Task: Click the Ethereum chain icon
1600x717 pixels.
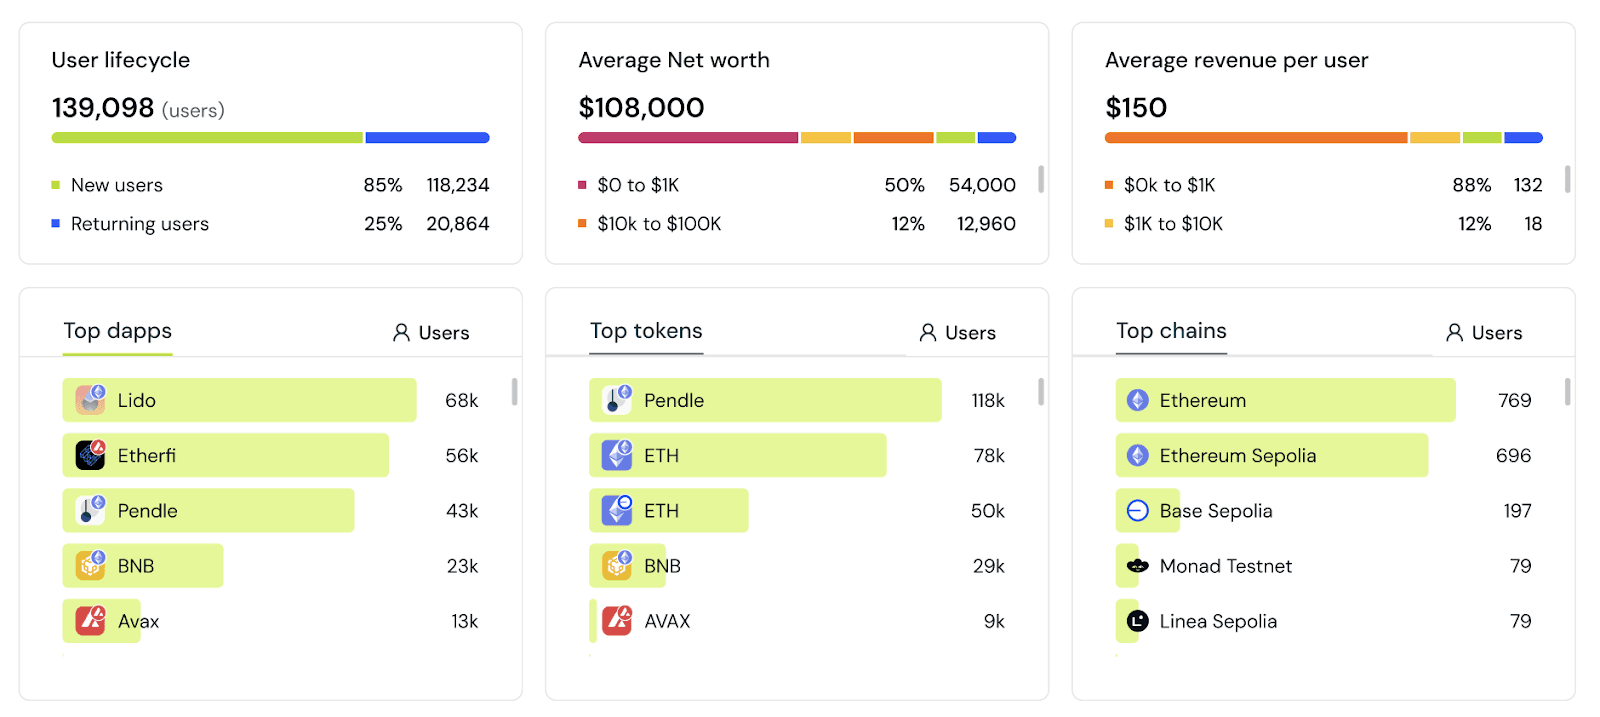Action: pos(1138,400)
